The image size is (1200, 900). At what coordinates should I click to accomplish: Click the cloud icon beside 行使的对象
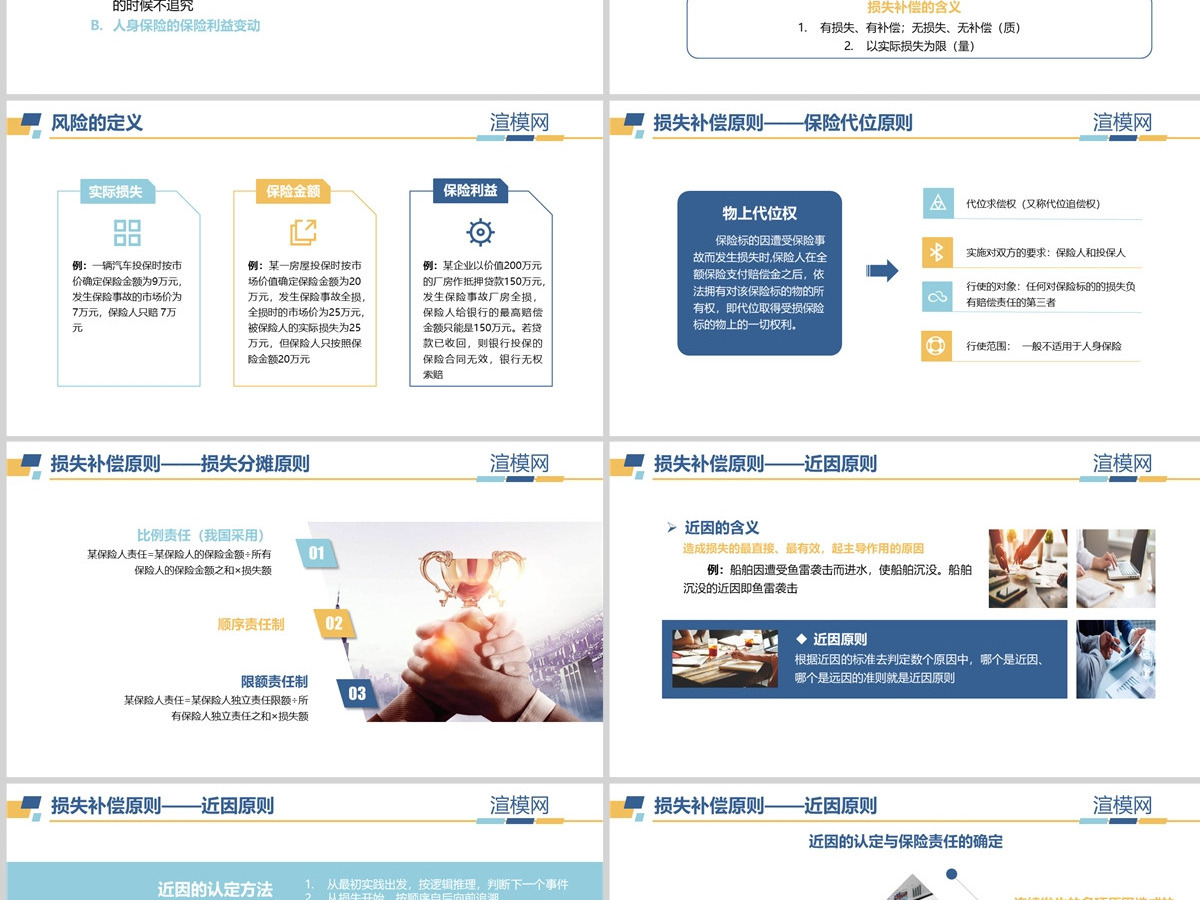(x=937, y=297)
